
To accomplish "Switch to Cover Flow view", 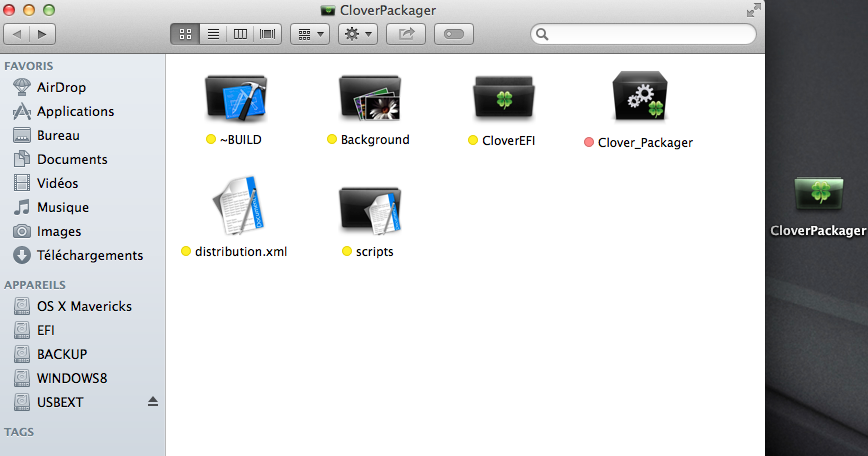I will pyautogui.click(x=268, y=34).
